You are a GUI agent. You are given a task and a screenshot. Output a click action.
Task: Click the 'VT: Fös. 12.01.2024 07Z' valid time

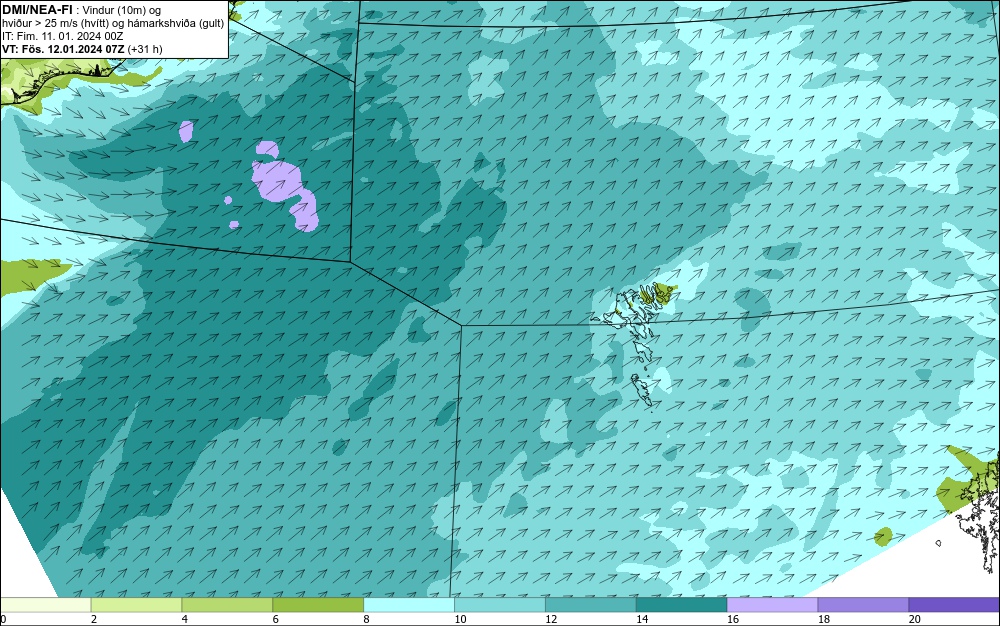63,49
